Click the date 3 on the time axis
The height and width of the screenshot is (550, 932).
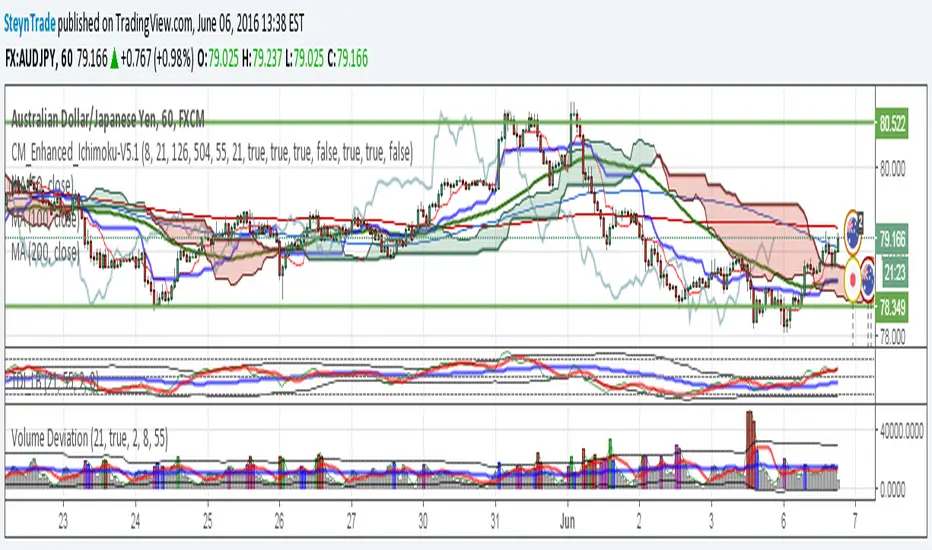tap(711, 521)
